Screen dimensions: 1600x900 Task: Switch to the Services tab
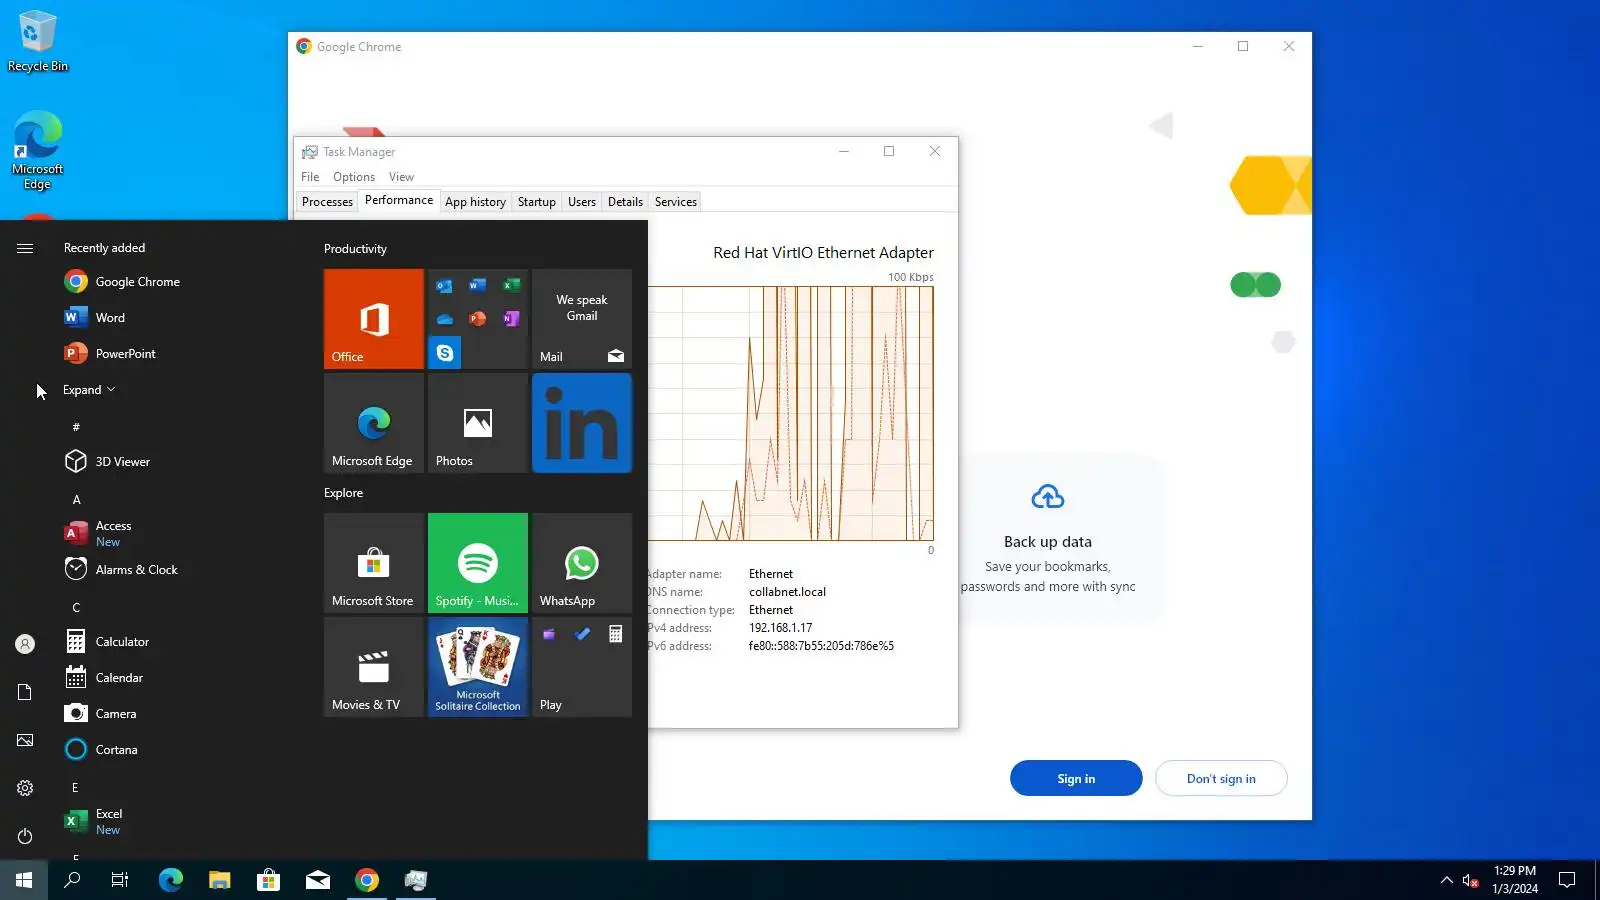[x=676, y=202]
